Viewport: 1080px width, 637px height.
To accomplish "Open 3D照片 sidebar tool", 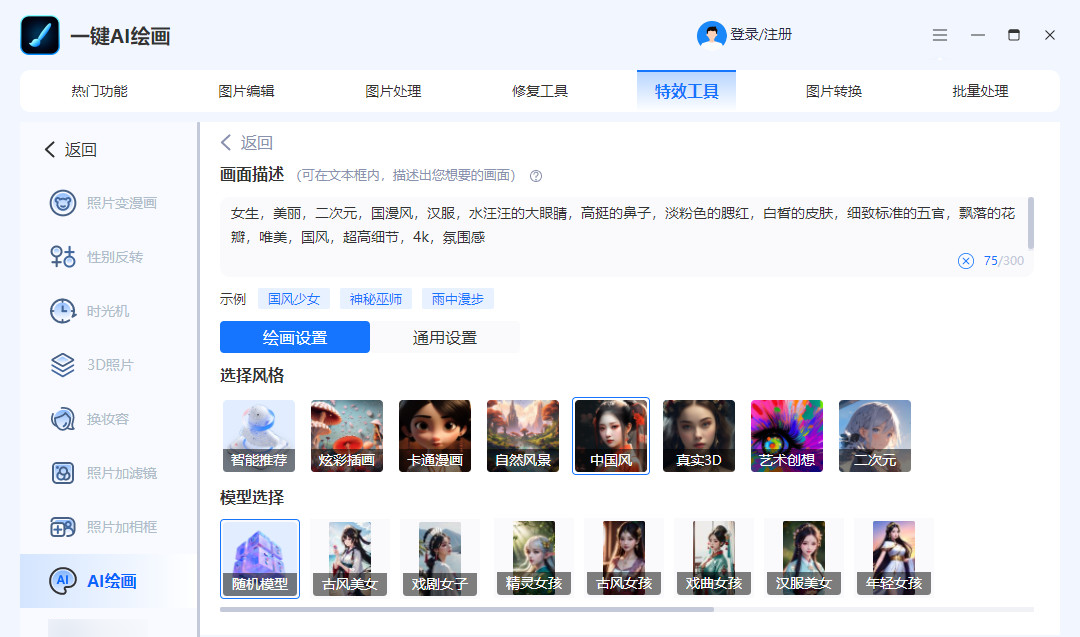I will (x=92, y=365).
